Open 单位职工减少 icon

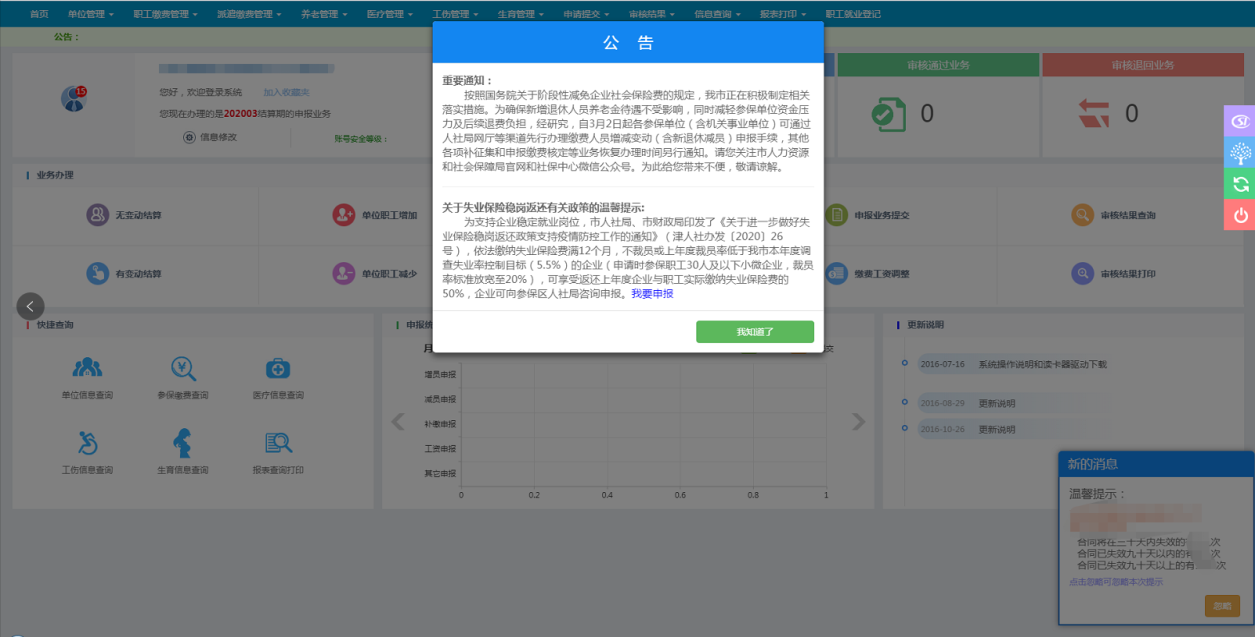click(x=344, y=273)
